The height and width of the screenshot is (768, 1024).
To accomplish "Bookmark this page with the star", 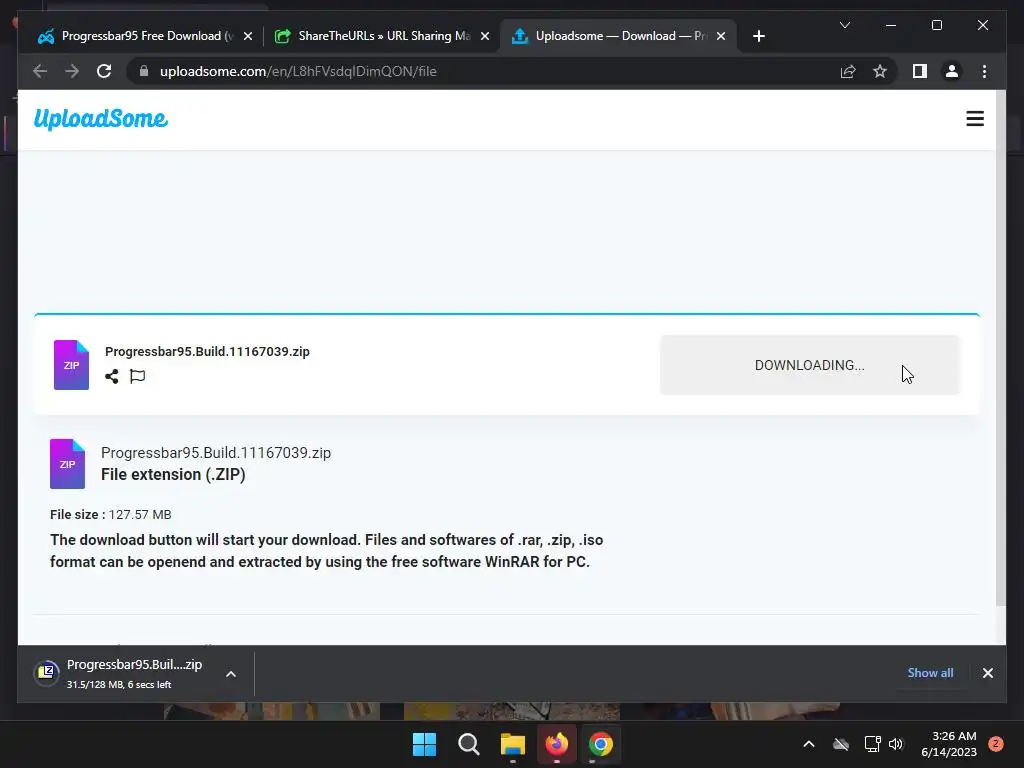I will point(880,71).
